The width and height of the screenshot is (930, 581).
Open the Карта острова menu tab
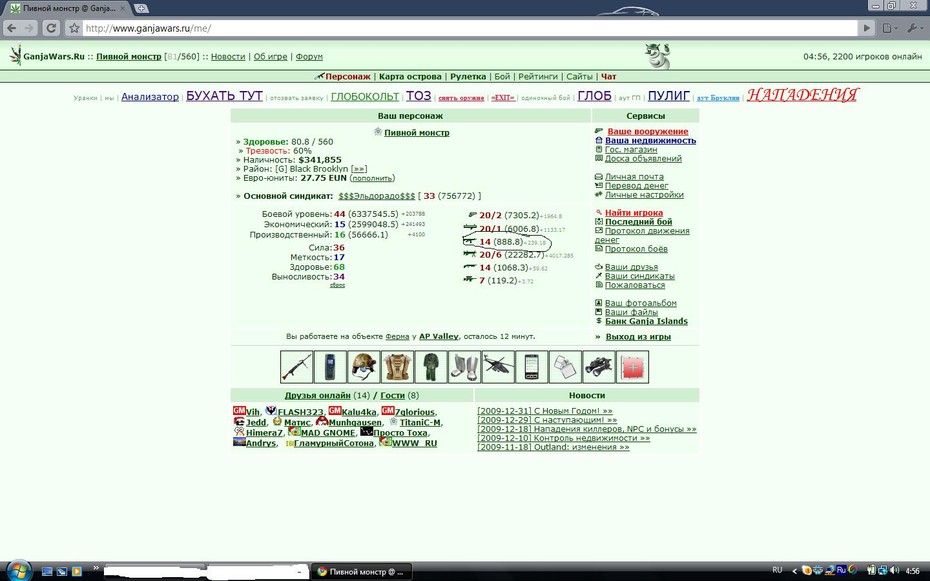click(x=410, y=76)
